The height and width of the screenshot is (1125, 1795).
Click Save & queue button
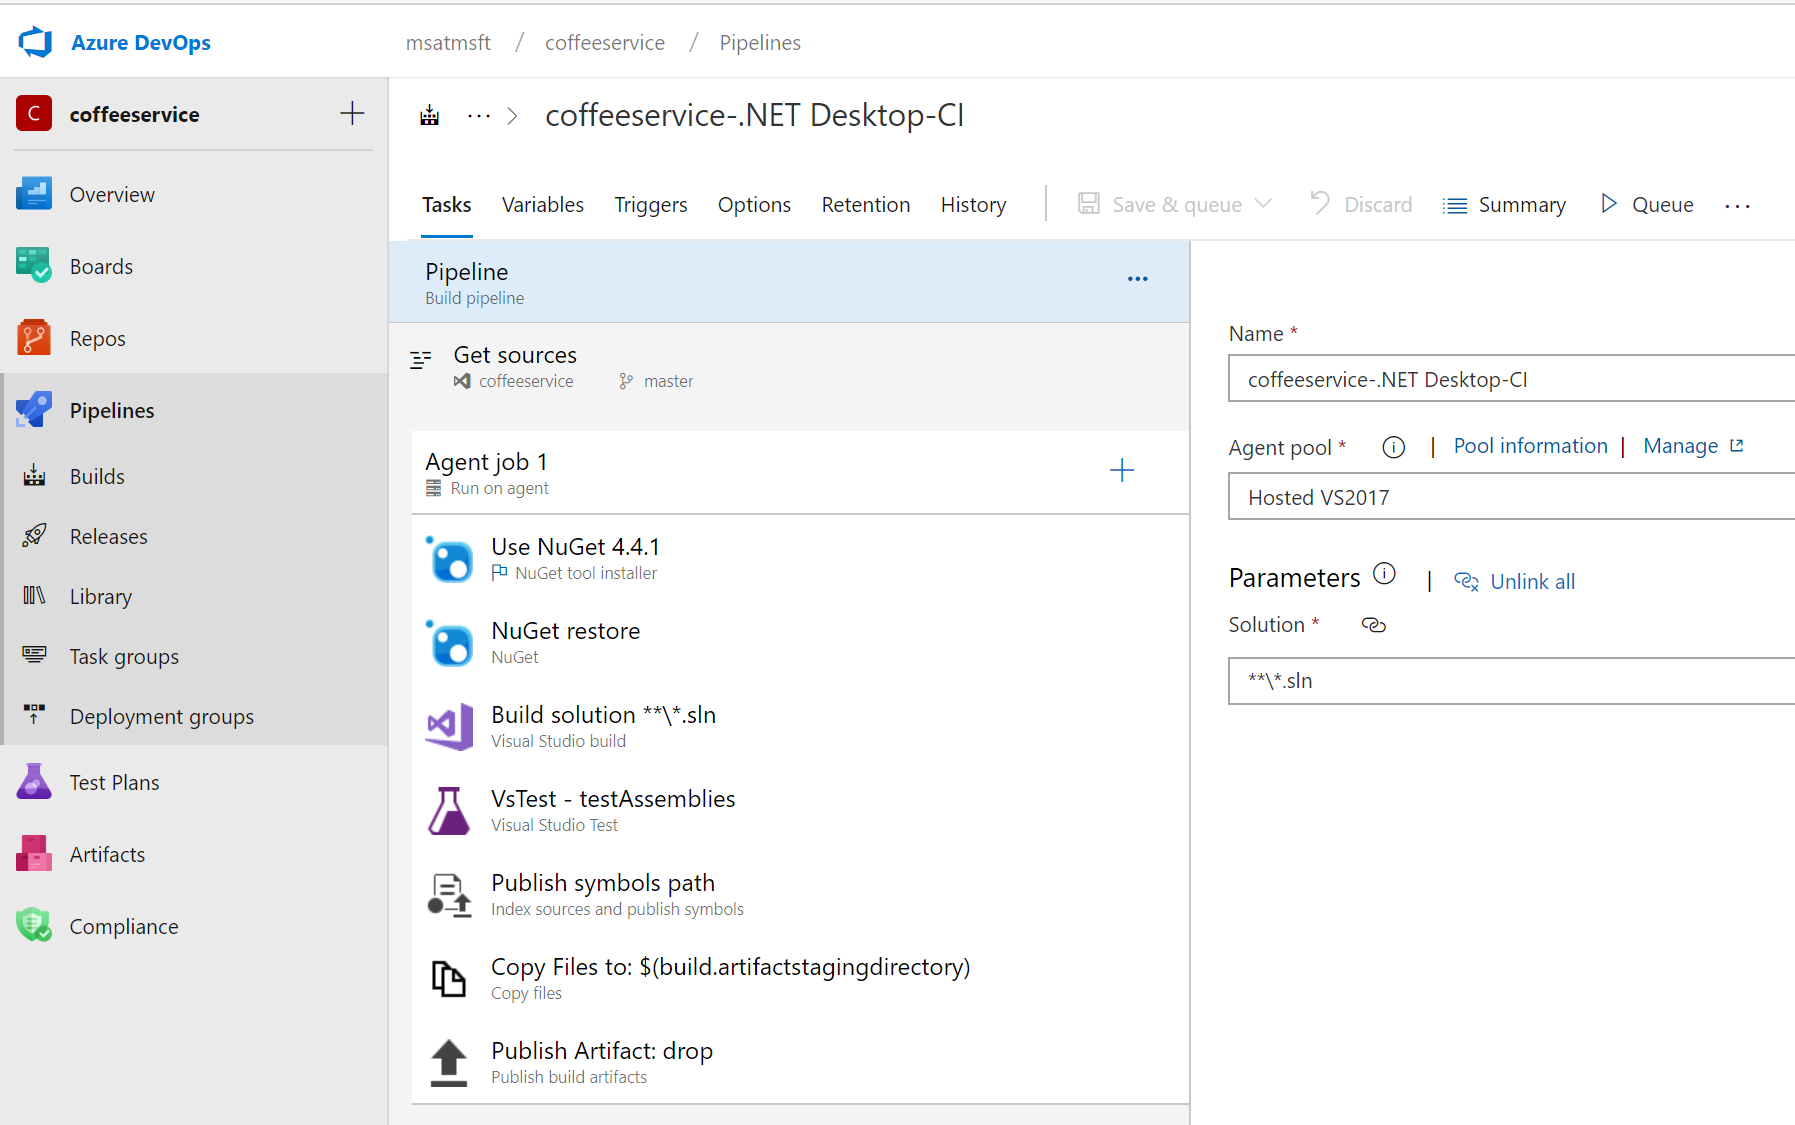pos(1160,204)
